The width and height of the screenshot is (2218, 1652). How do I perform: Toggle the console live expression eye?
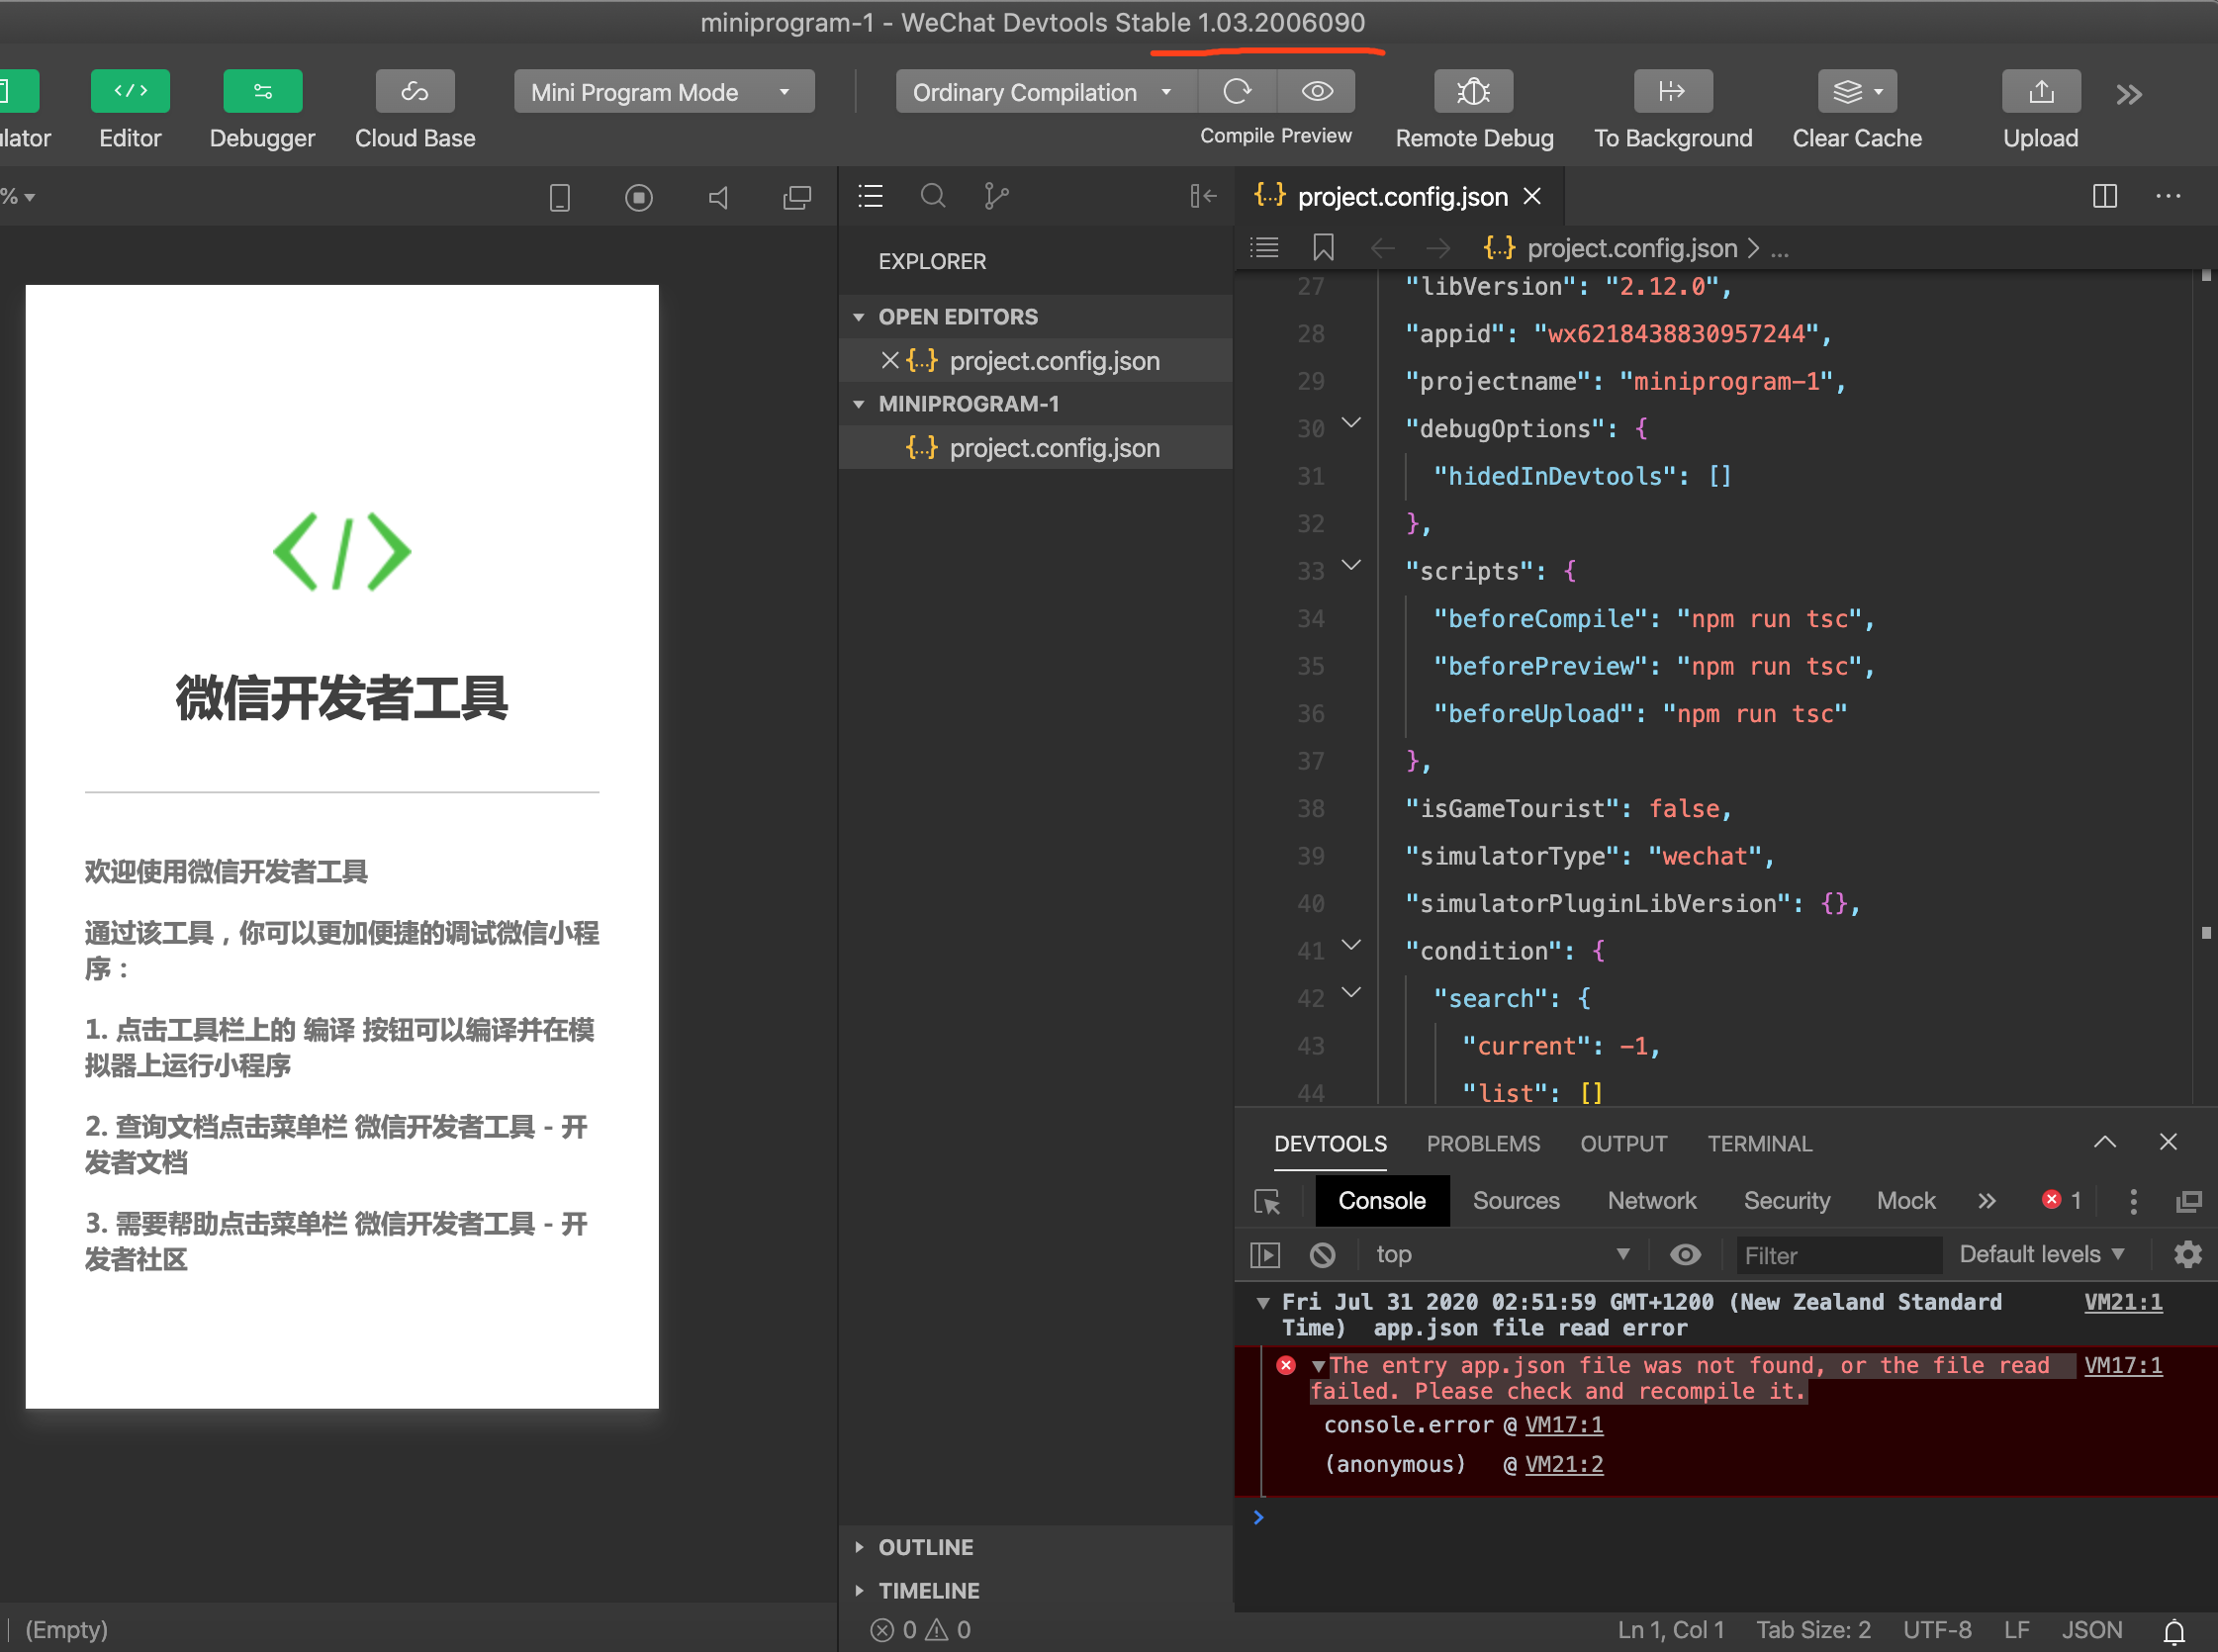coord(1685,1254)
